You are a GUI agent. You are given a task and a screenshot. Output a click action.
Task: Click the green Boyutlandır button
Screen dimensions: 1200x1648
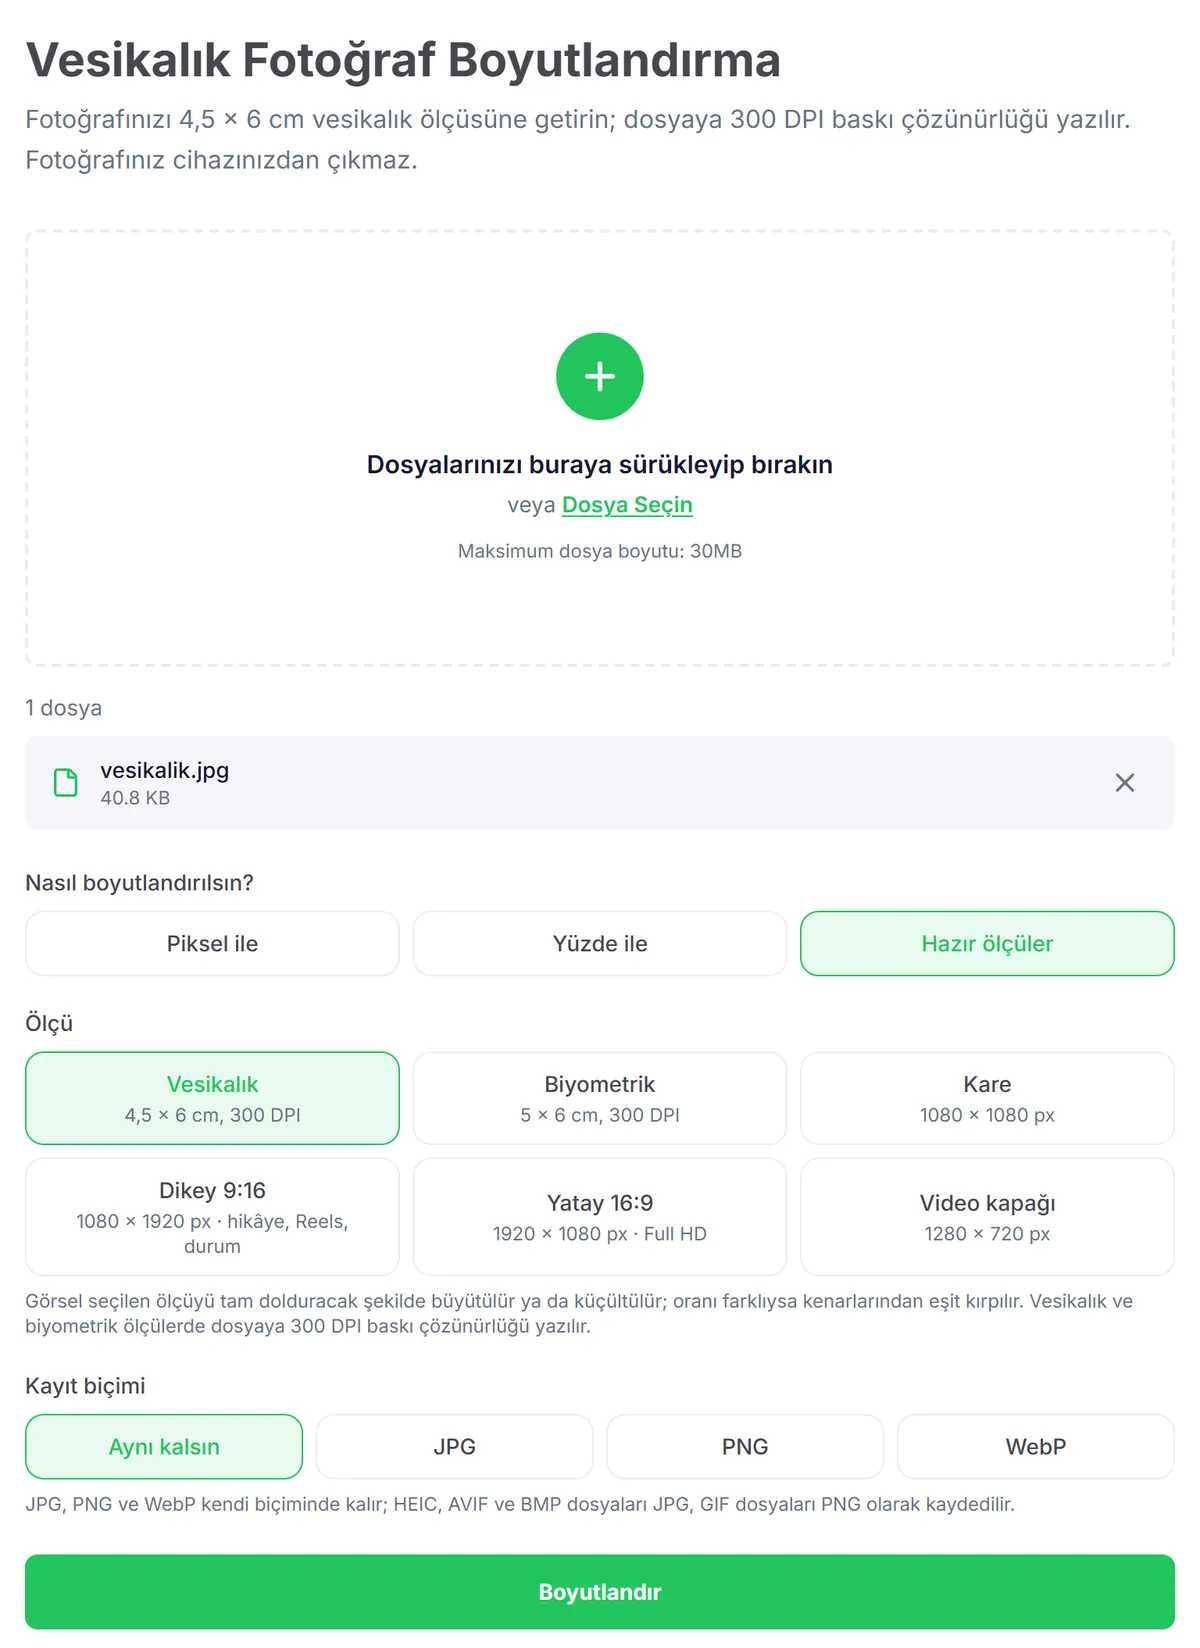tap(600, 1592)
